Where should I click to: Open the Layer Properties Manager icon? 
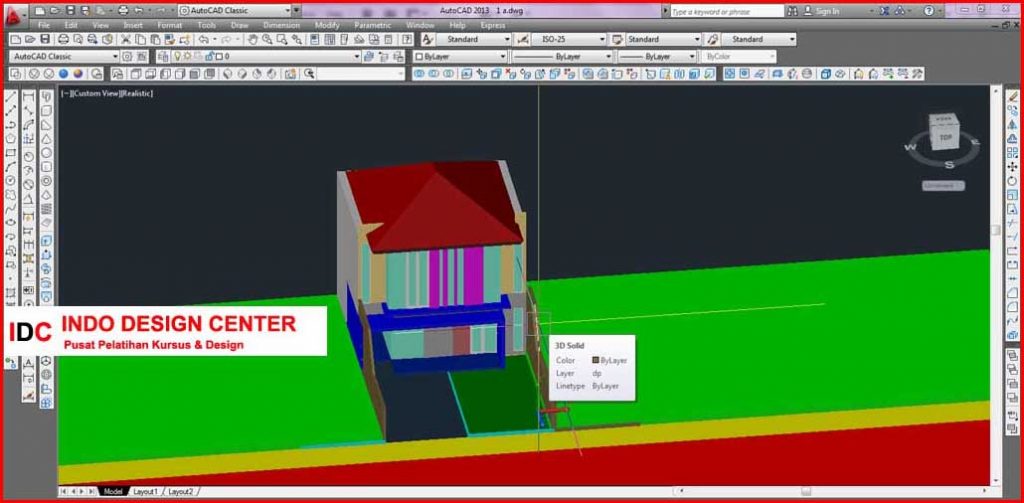(163, 57)
